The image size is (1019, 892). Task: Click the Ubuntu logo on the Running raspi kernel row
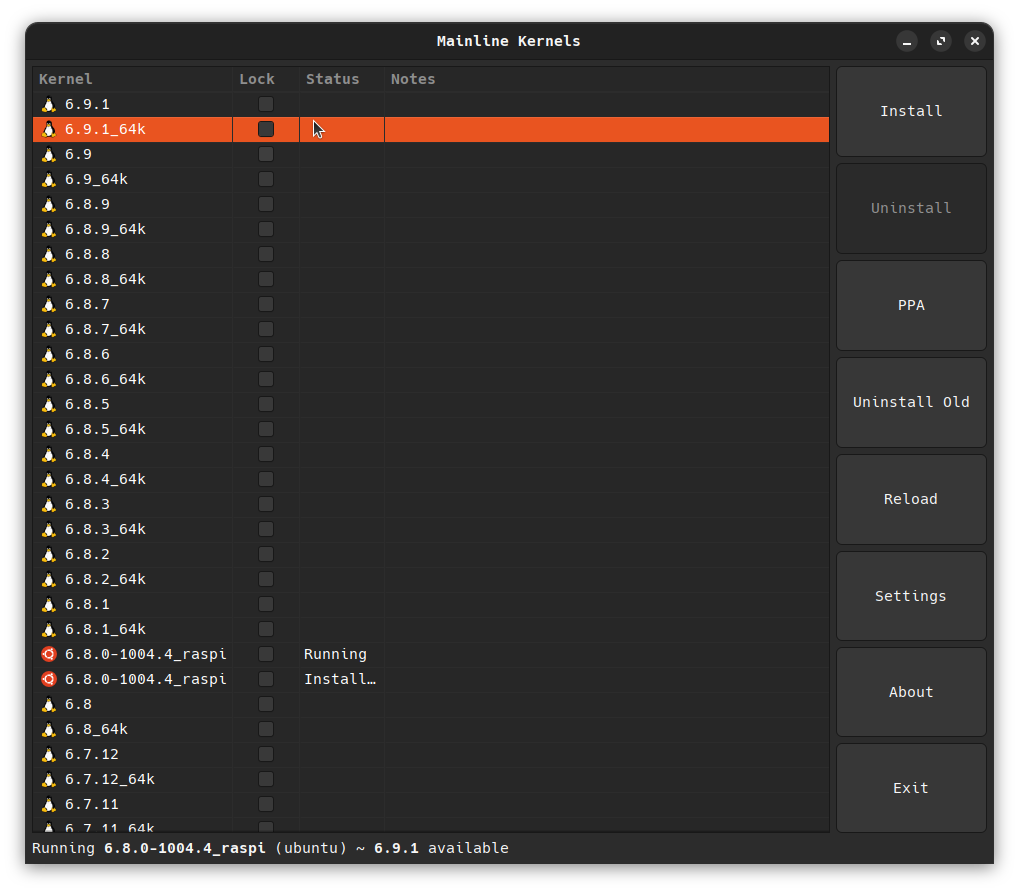(x=49, y=654)
